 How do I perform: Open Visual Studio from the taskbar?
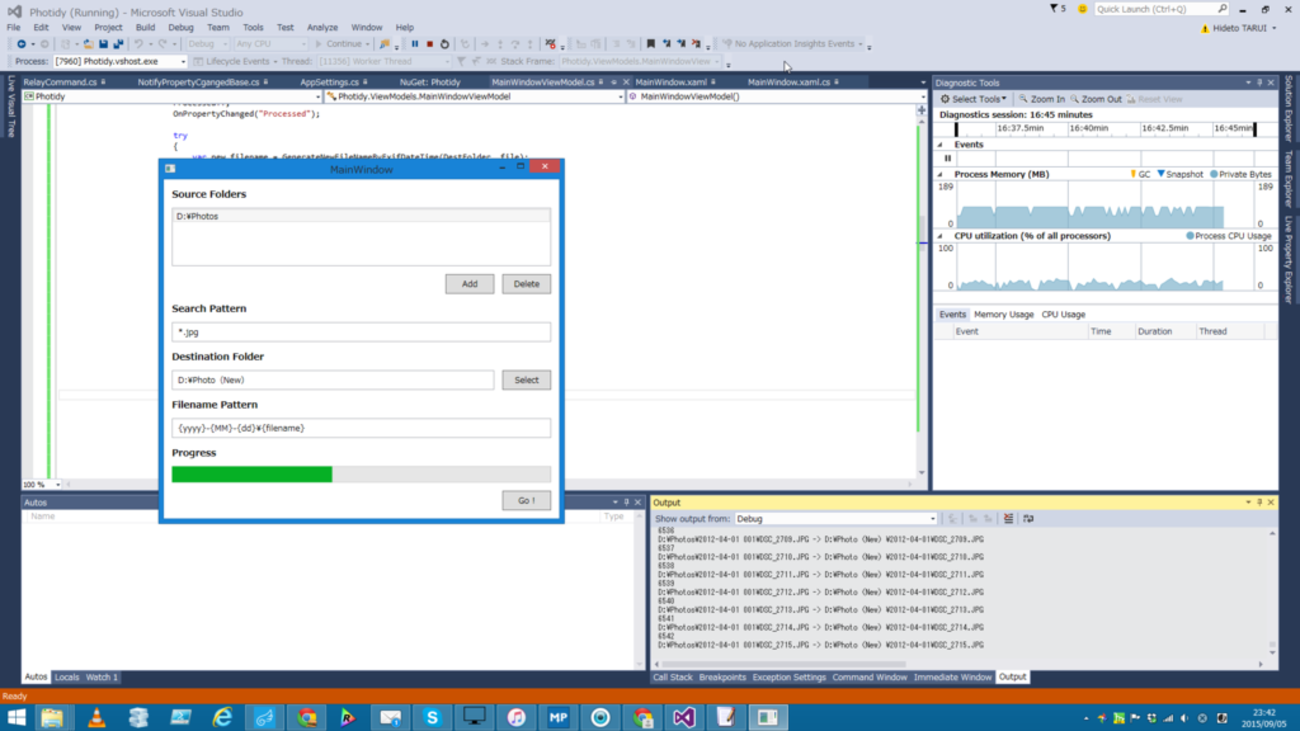[x=684, y=717]
